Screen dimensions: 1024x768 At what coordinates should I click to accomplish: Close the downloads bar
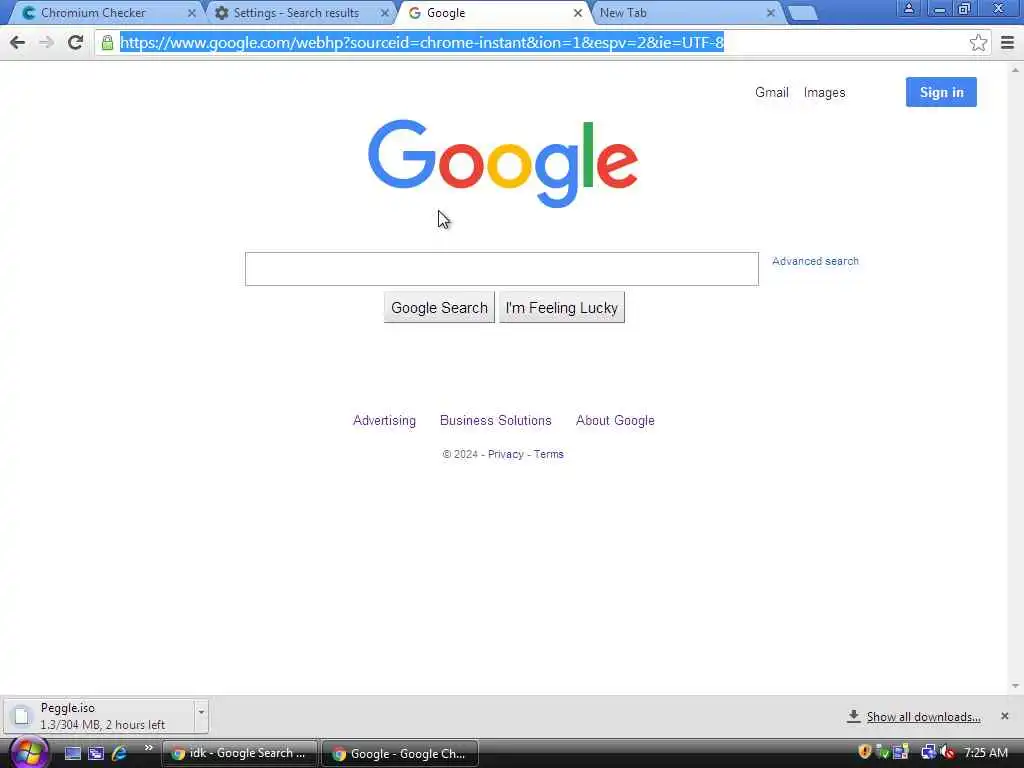click(1004, 716)
